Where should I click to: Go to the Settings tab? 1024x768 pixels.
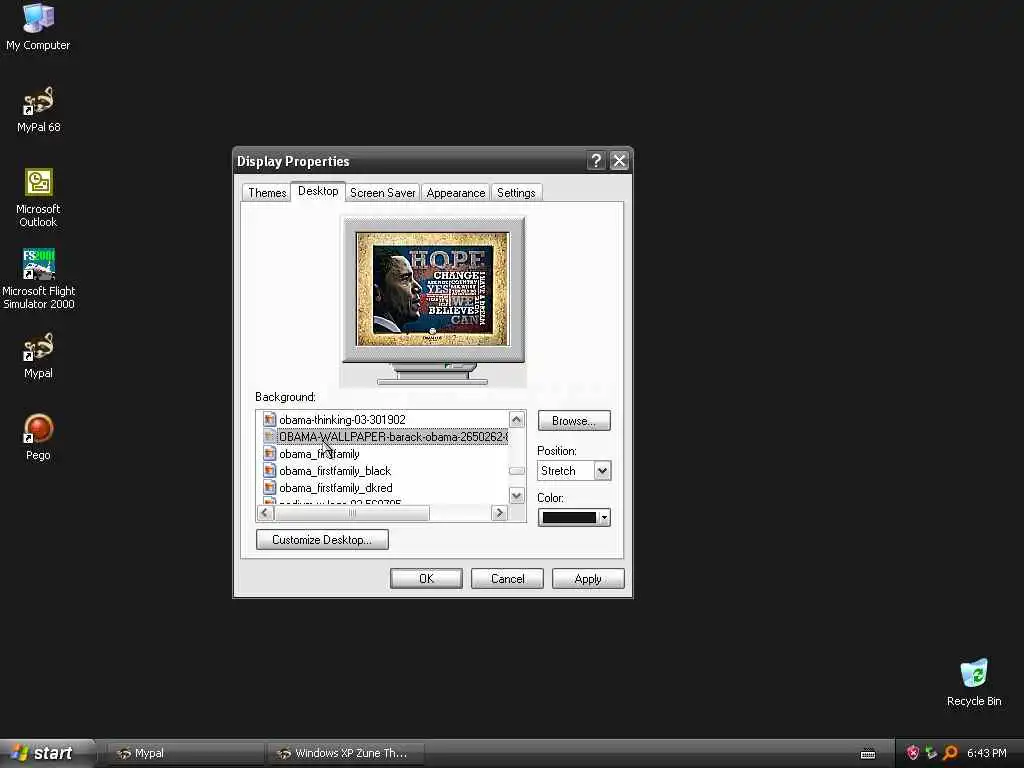coord(516,193)
